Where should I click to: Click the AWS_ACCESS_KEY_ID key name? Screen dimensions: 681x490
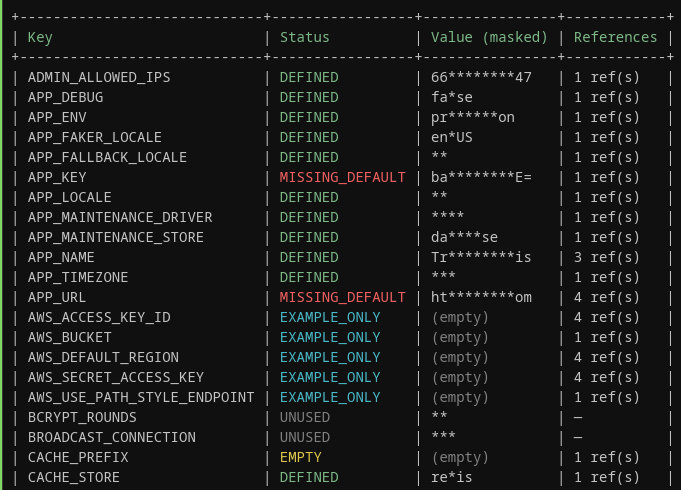pos(99,317)
